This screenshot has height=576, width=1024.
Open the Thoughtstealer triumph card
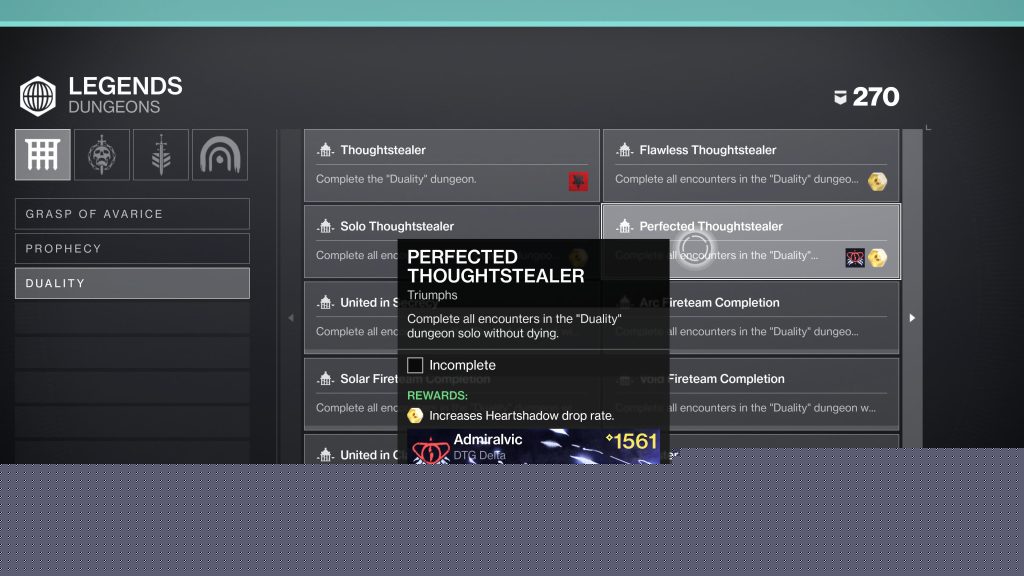tap(451, 165)
